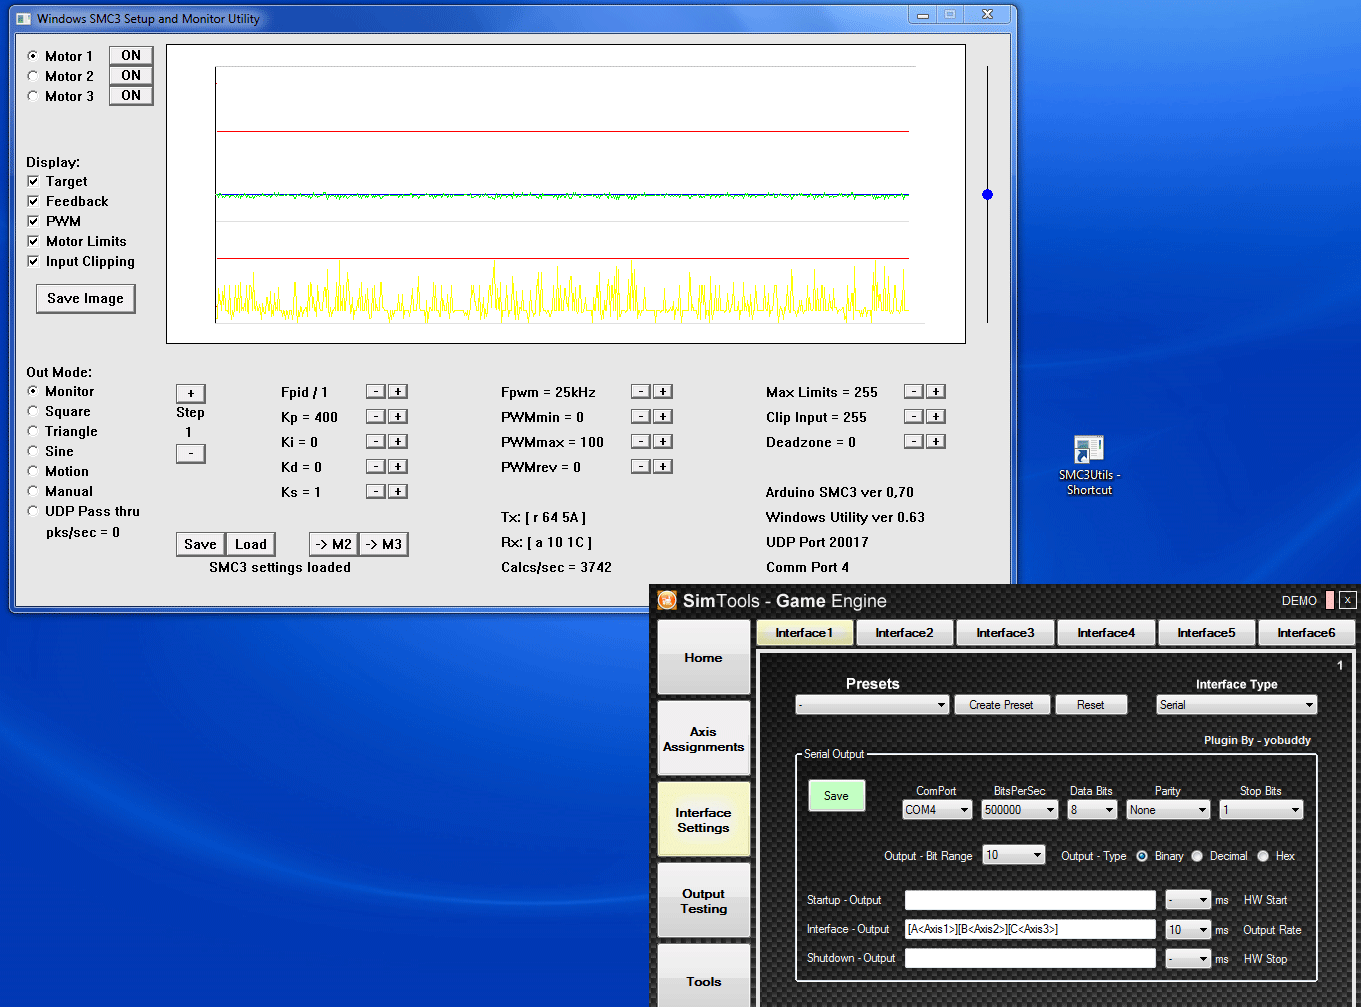The height and width of the screenshot is (1007, 1361).
Task: Decrease Clip Input with minus stepper
Action: tap(913, 417)
